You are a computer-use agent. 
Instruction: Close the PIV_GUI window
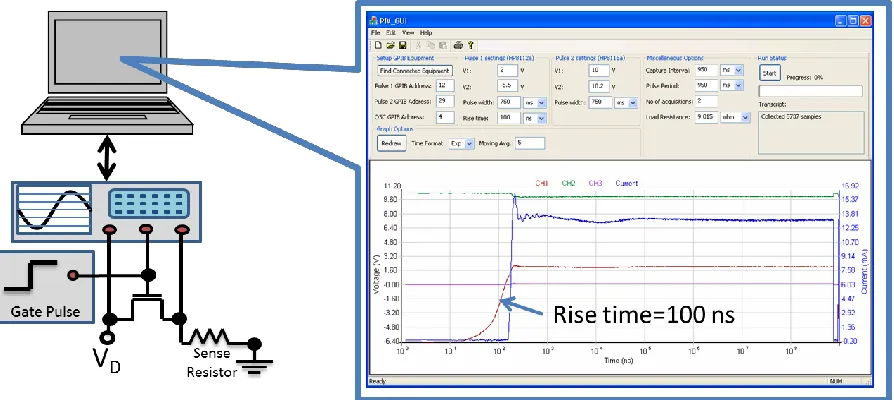point(866,21)
